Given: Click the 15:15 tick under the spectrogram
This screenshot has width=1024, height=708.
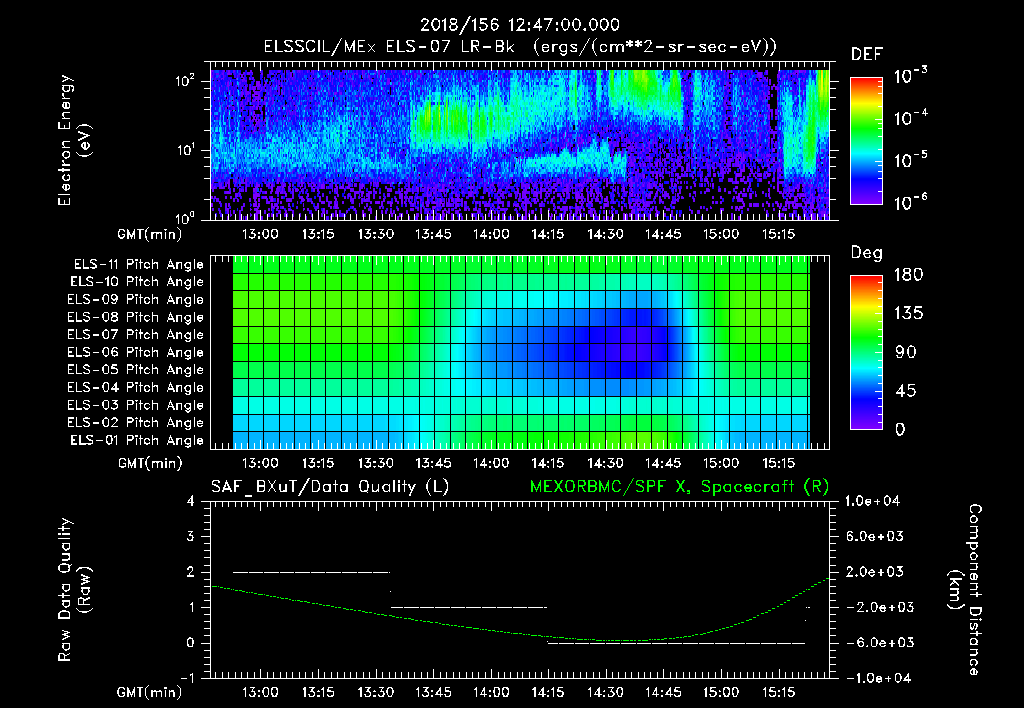Looking at the screenshot, I should 778,234.
